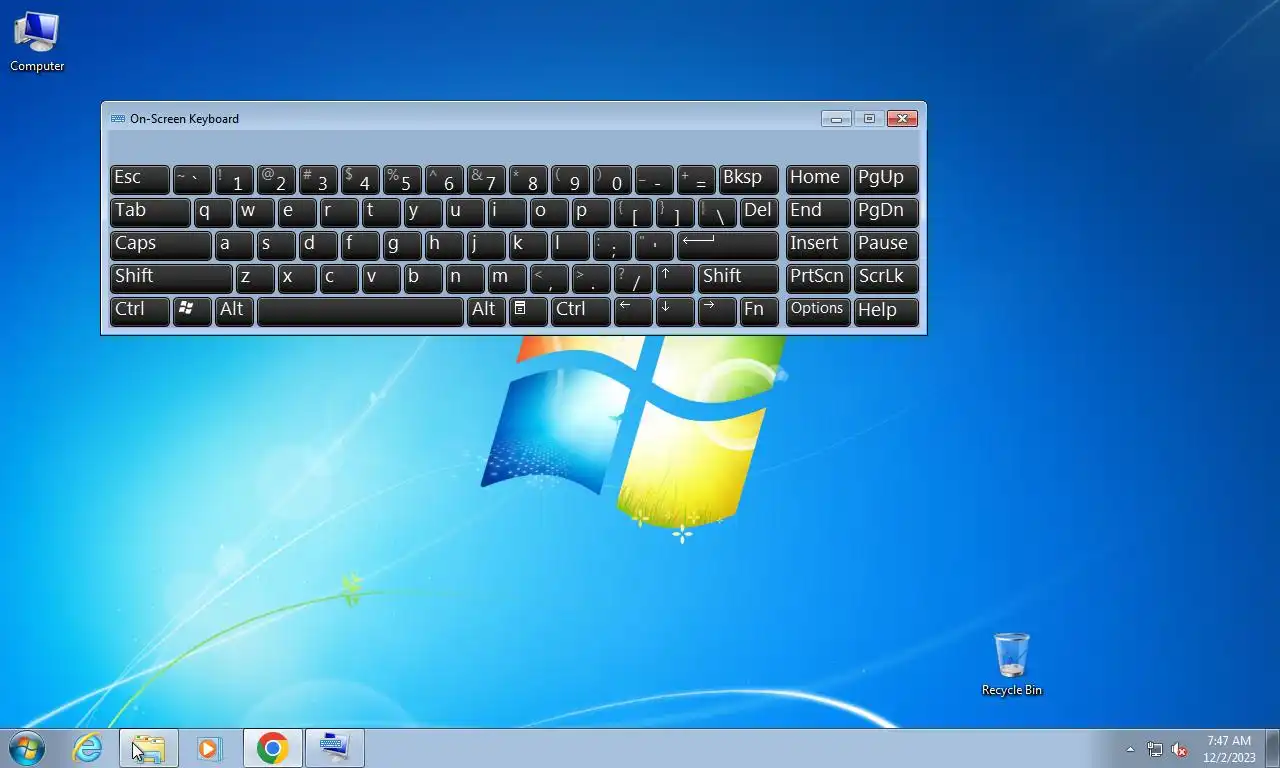1280x768 pixels.
Task: Toggle the left Shift key
Action: pos(171,278)
